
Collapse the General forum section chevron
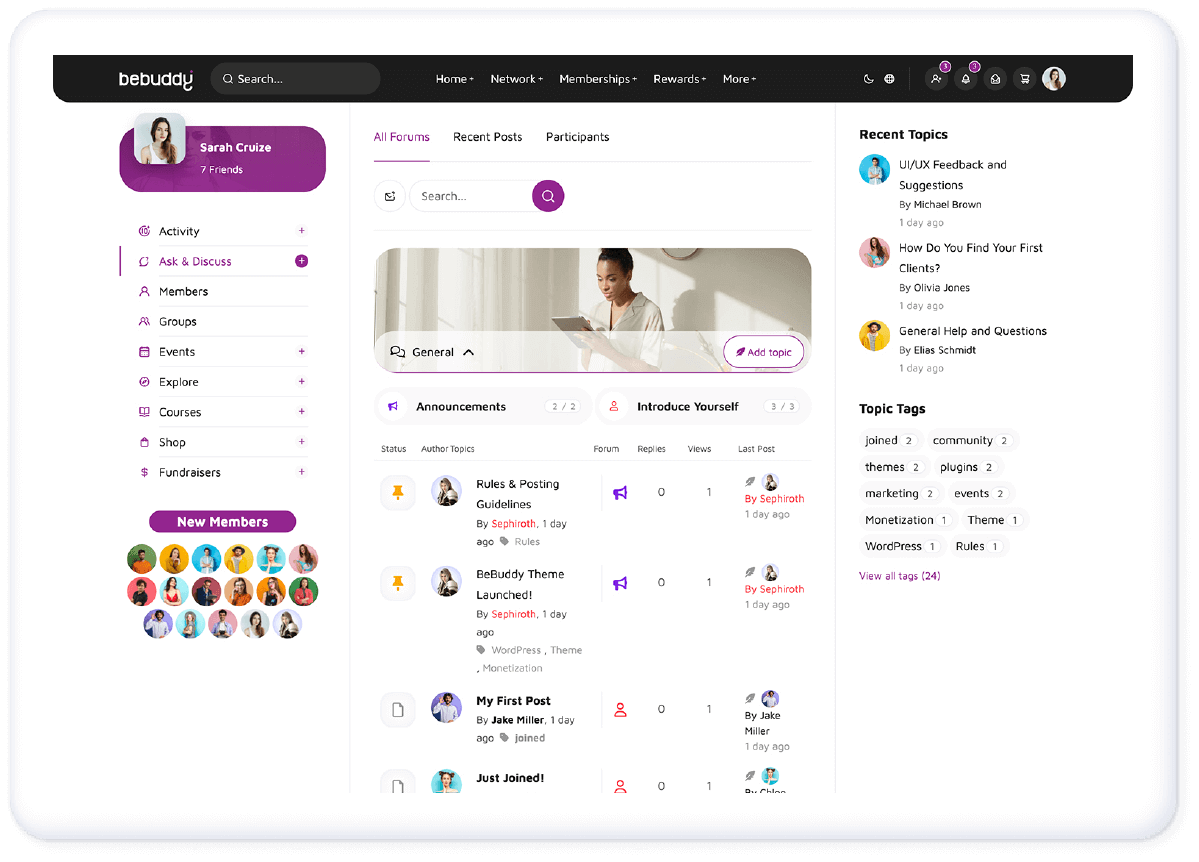[468, 352]
